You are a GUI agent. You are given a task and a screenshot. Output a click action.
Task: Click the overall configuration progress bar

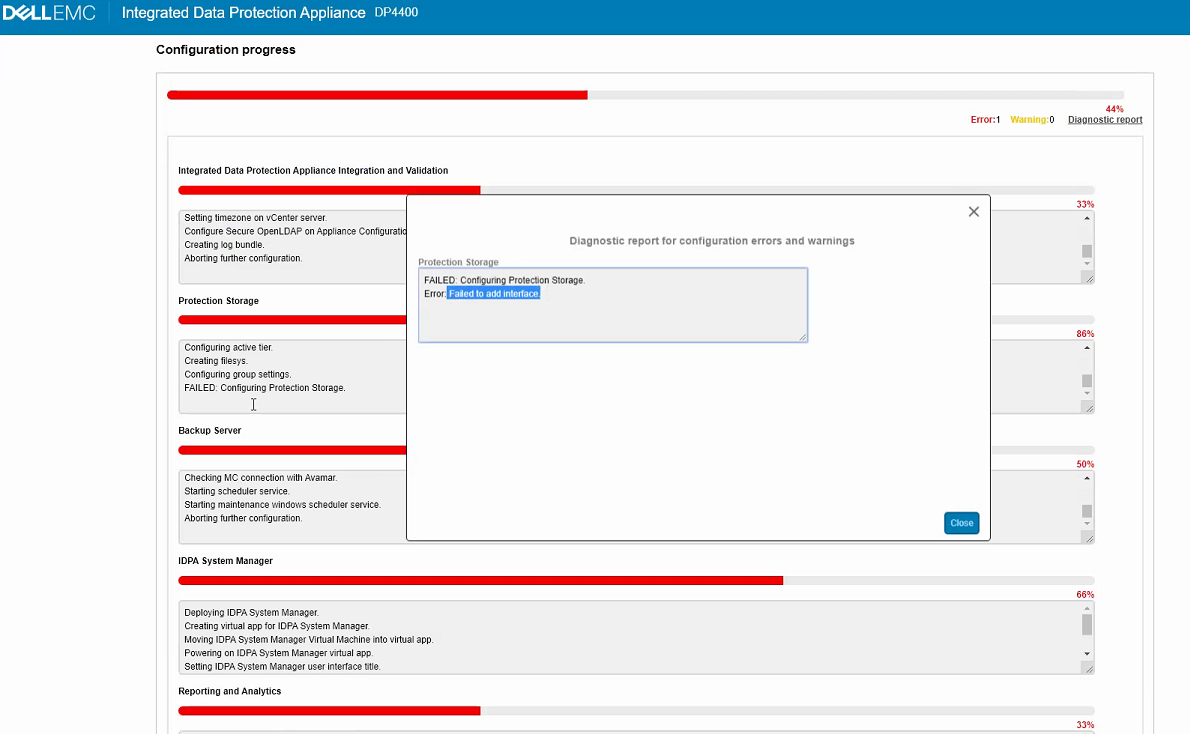644,95
